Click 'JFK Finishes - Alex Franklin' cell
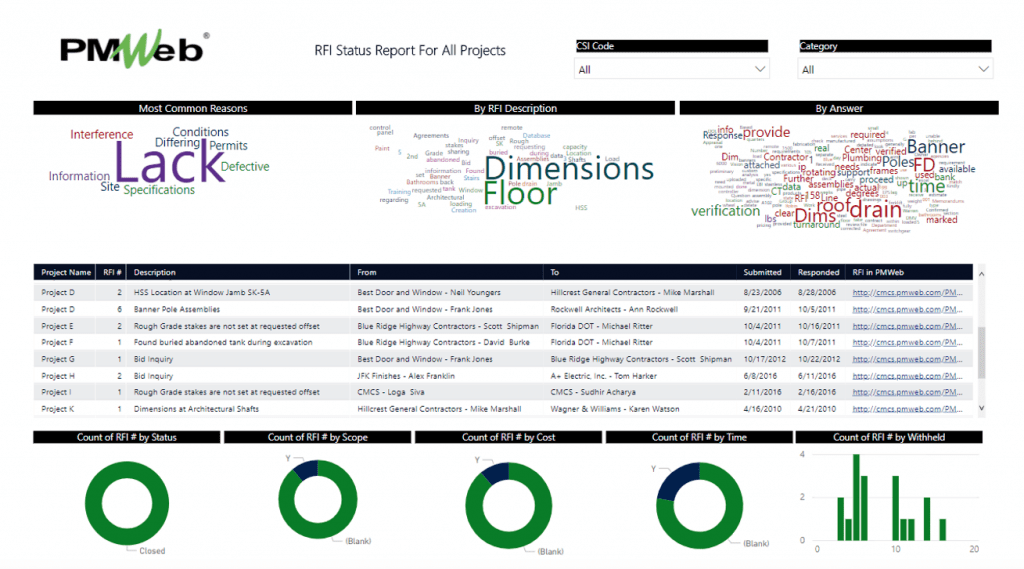 point(406,376)
